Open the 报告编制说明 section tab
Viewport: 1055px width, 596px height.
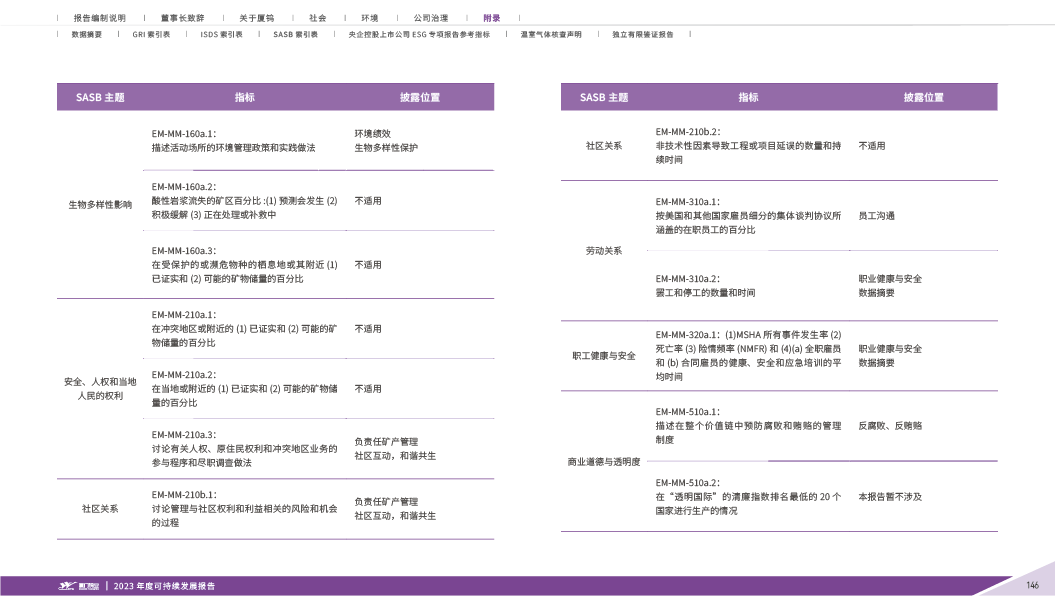click(x=100, y=18)
